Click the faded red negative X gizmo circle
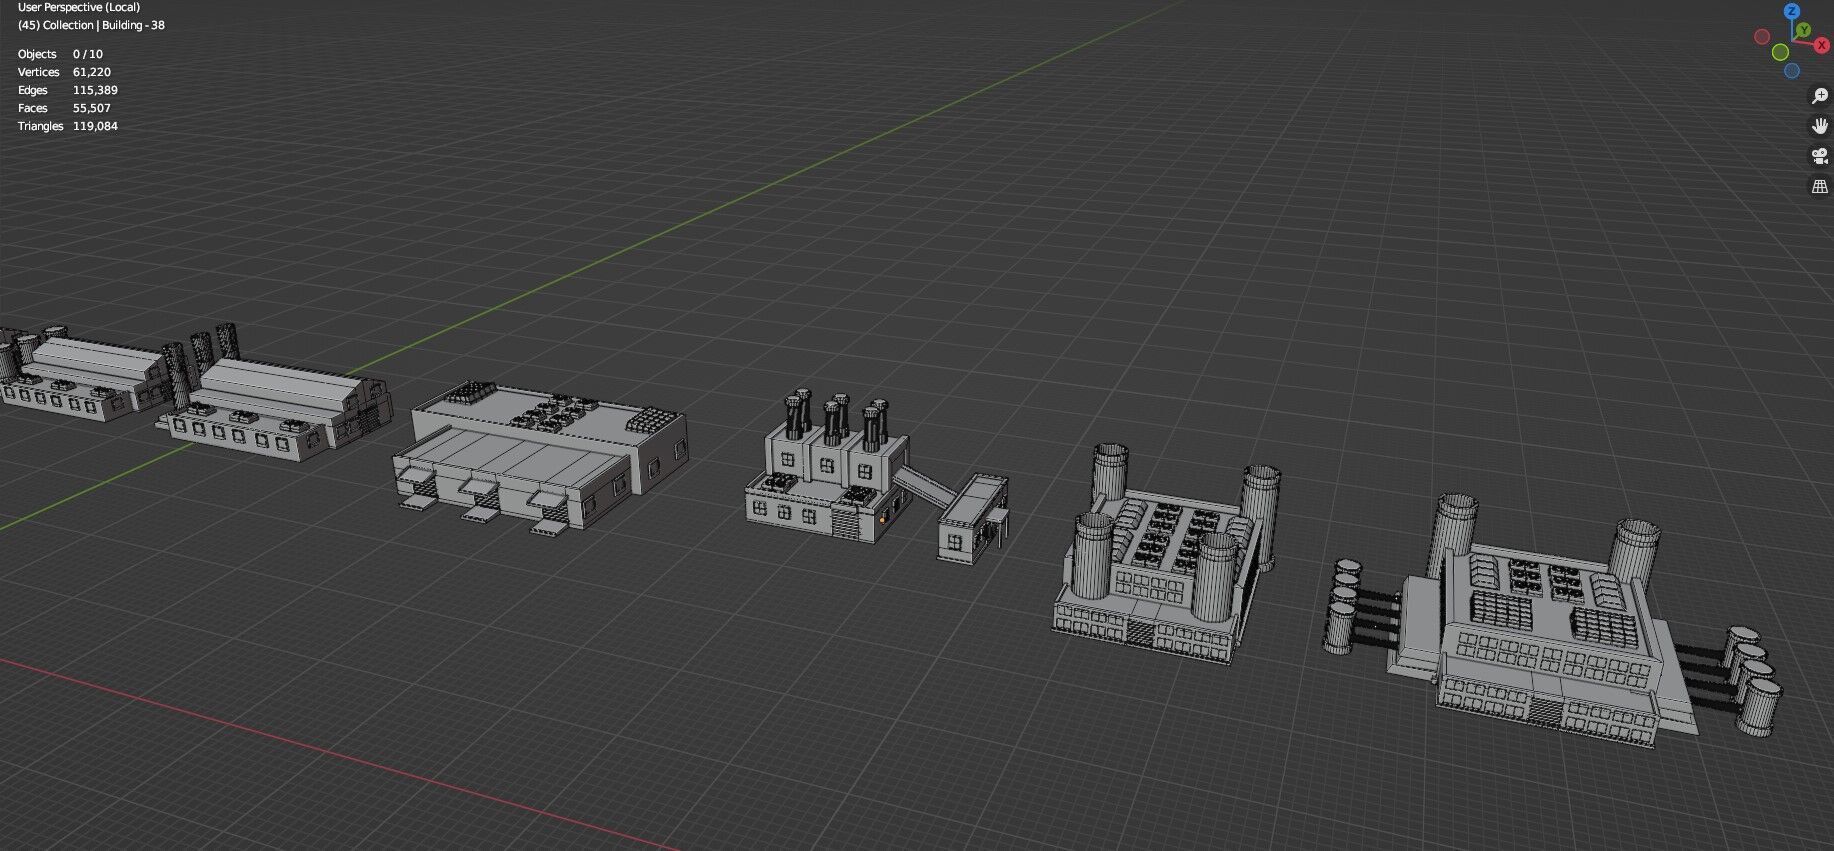 point(1762,37)
